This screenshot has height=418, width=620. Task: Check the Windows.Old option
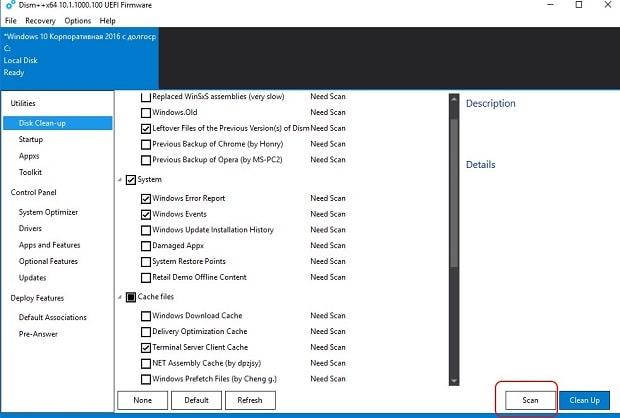coord(146,113)
